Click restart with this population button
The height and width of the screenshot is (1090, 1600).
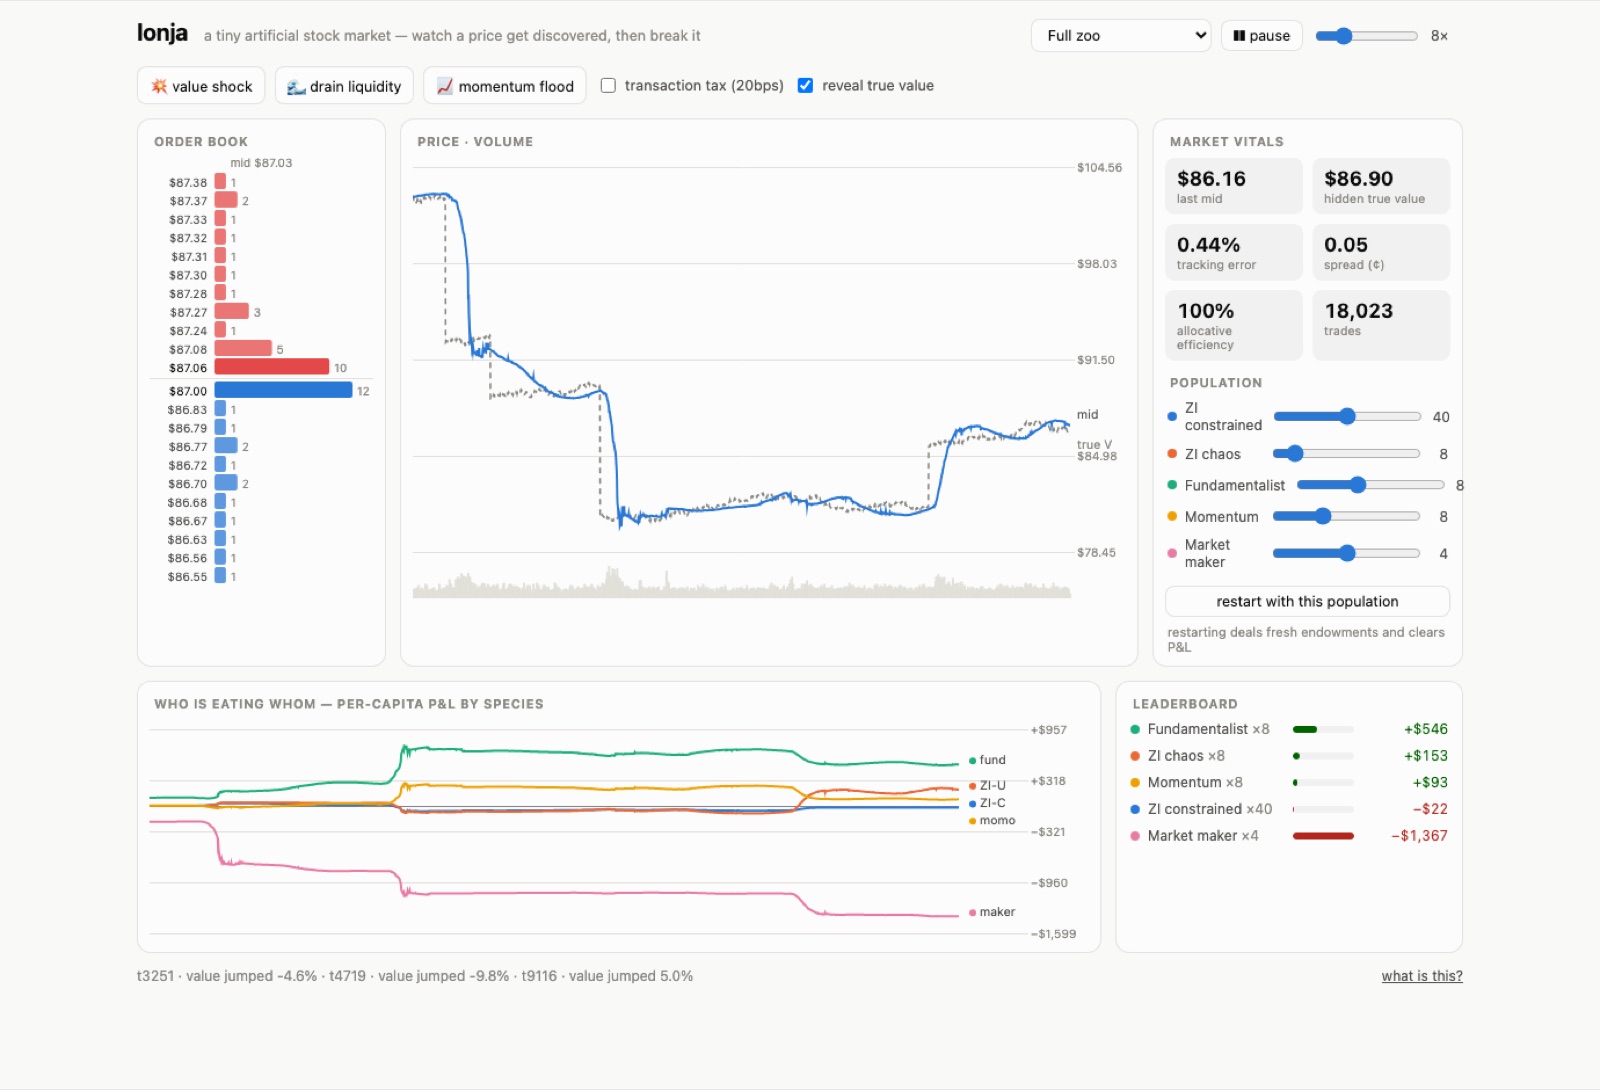point(1307,601)
